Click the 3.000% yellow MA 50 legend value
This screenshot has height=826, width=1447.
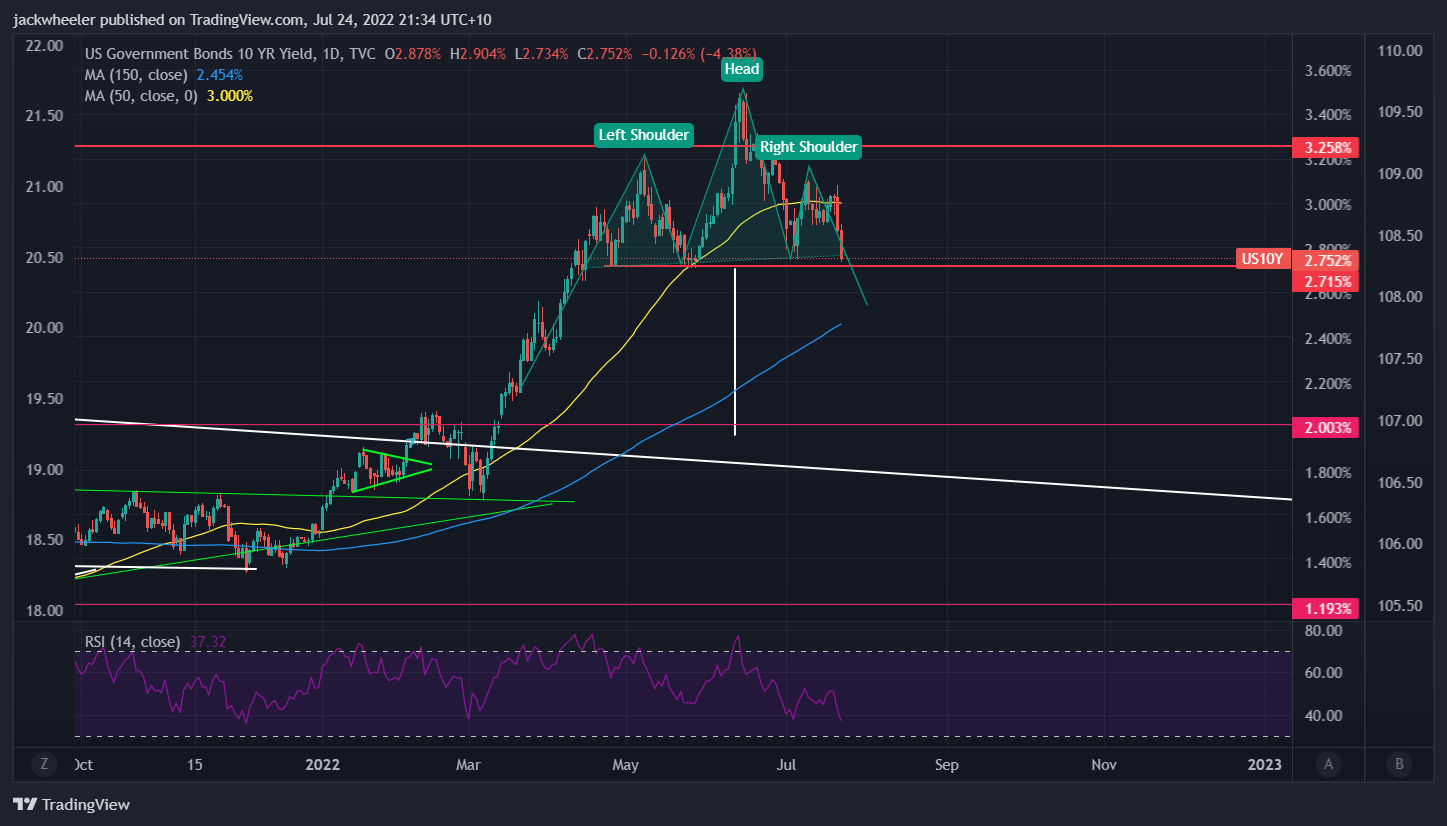click(231, 96)
